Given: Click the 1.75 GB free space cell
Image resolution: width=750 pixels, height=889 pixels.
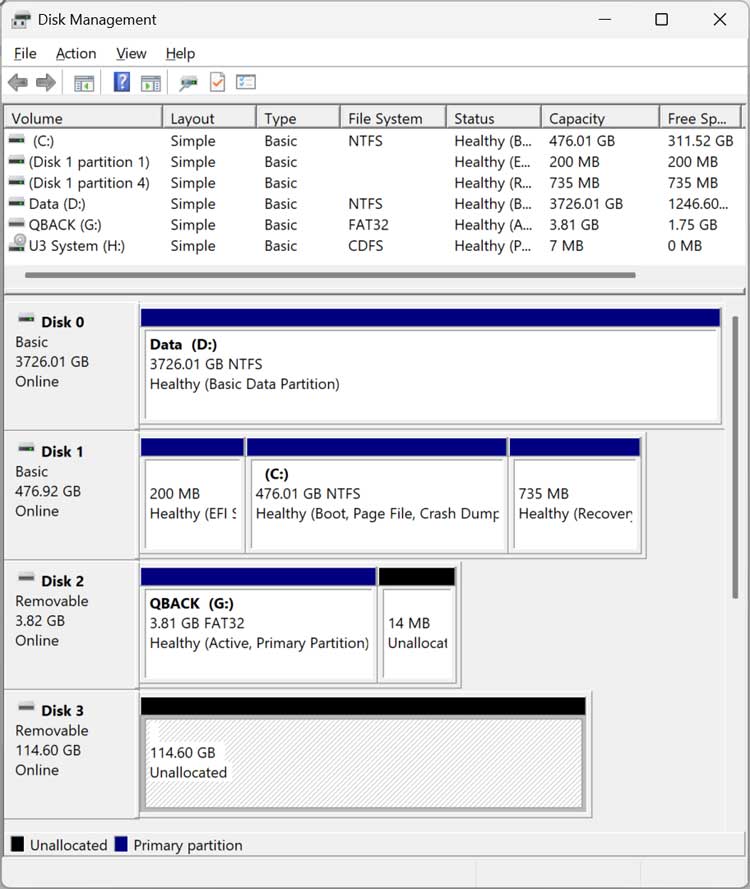Looking at the screenshot, I should (692, 225).
